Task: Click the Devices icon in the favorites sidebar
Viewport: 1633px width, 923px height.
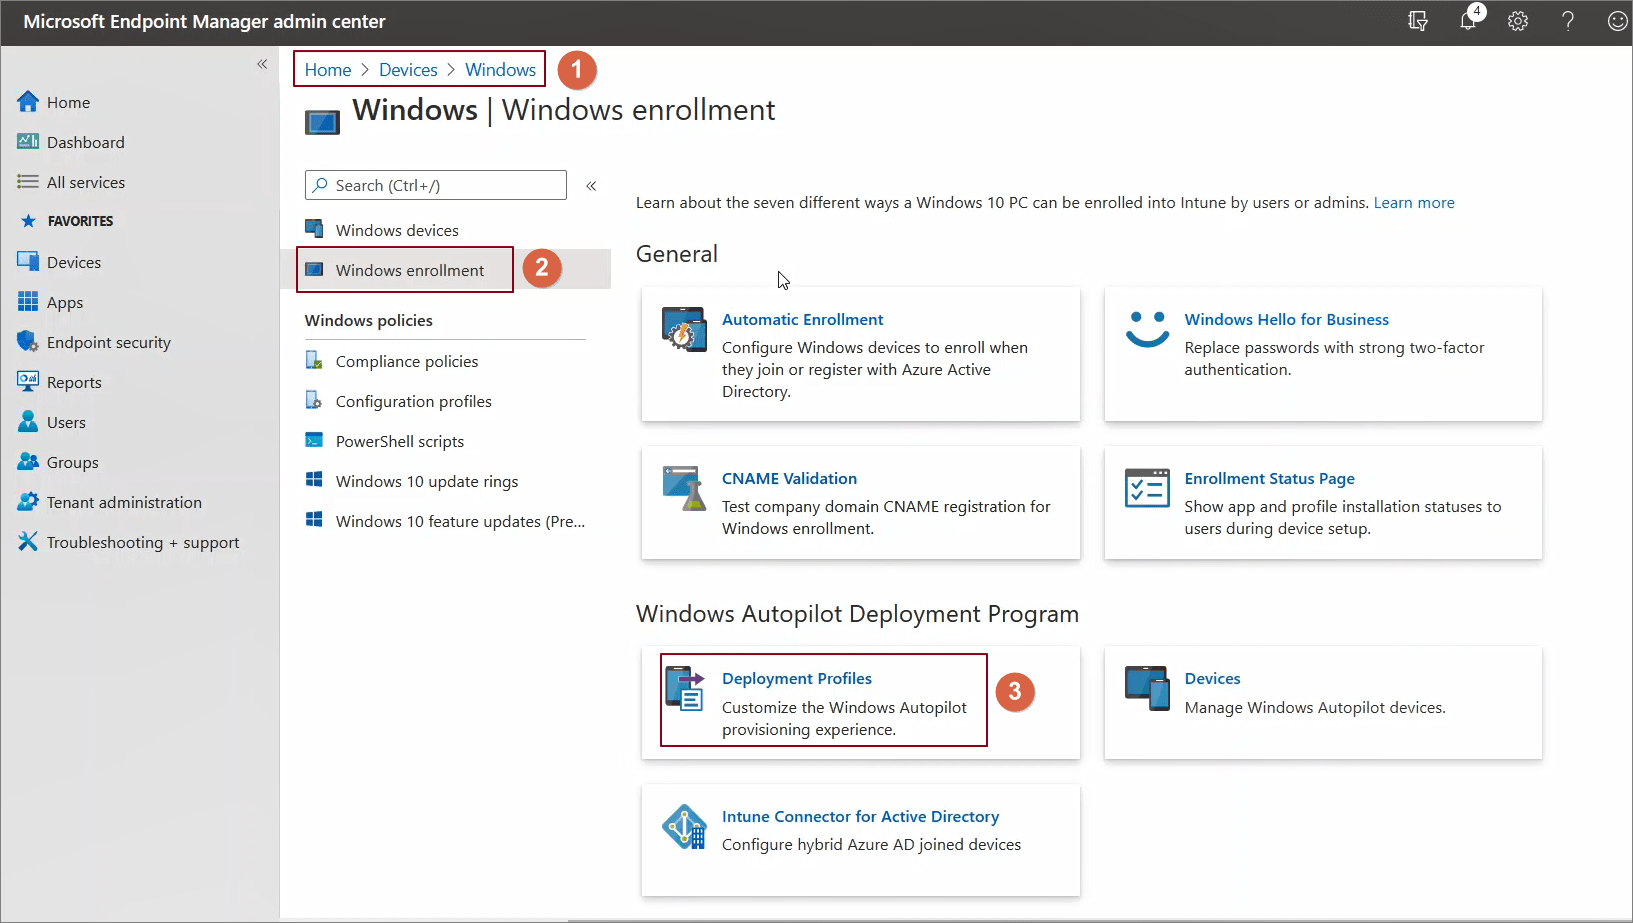Action: click(28, 262)
